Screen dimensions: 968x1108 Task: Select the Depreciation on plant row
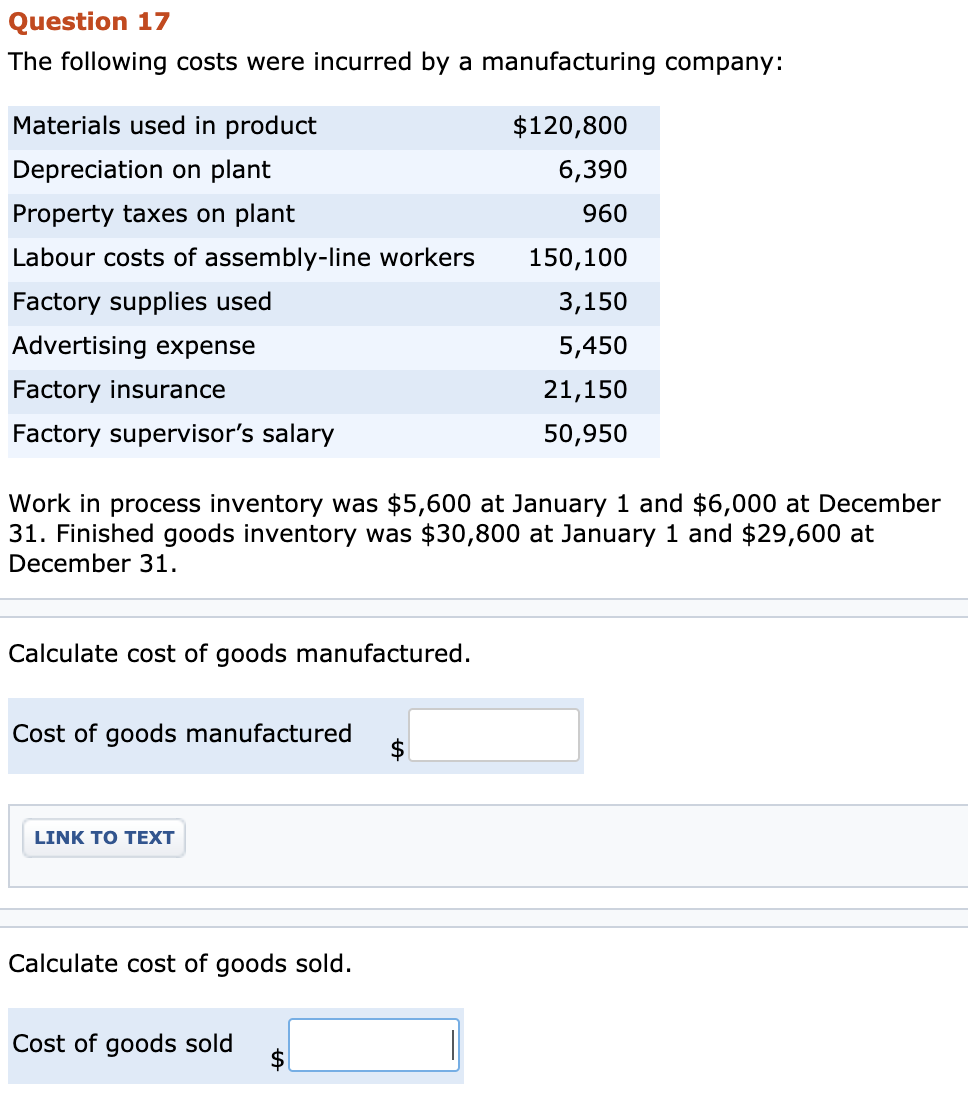(140, 170)
